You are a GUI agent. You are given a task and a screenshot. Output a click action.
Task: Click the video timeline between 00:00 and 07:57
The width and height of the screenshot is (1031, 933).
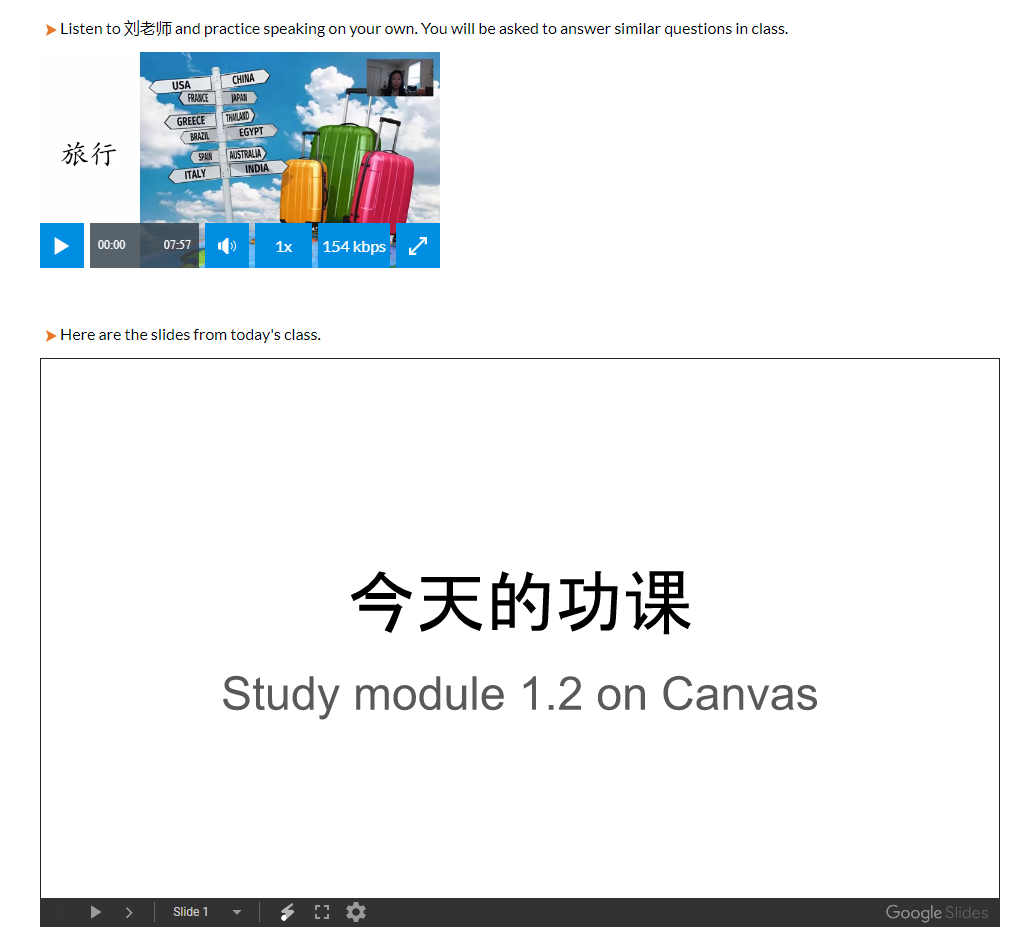pos(145,245)
